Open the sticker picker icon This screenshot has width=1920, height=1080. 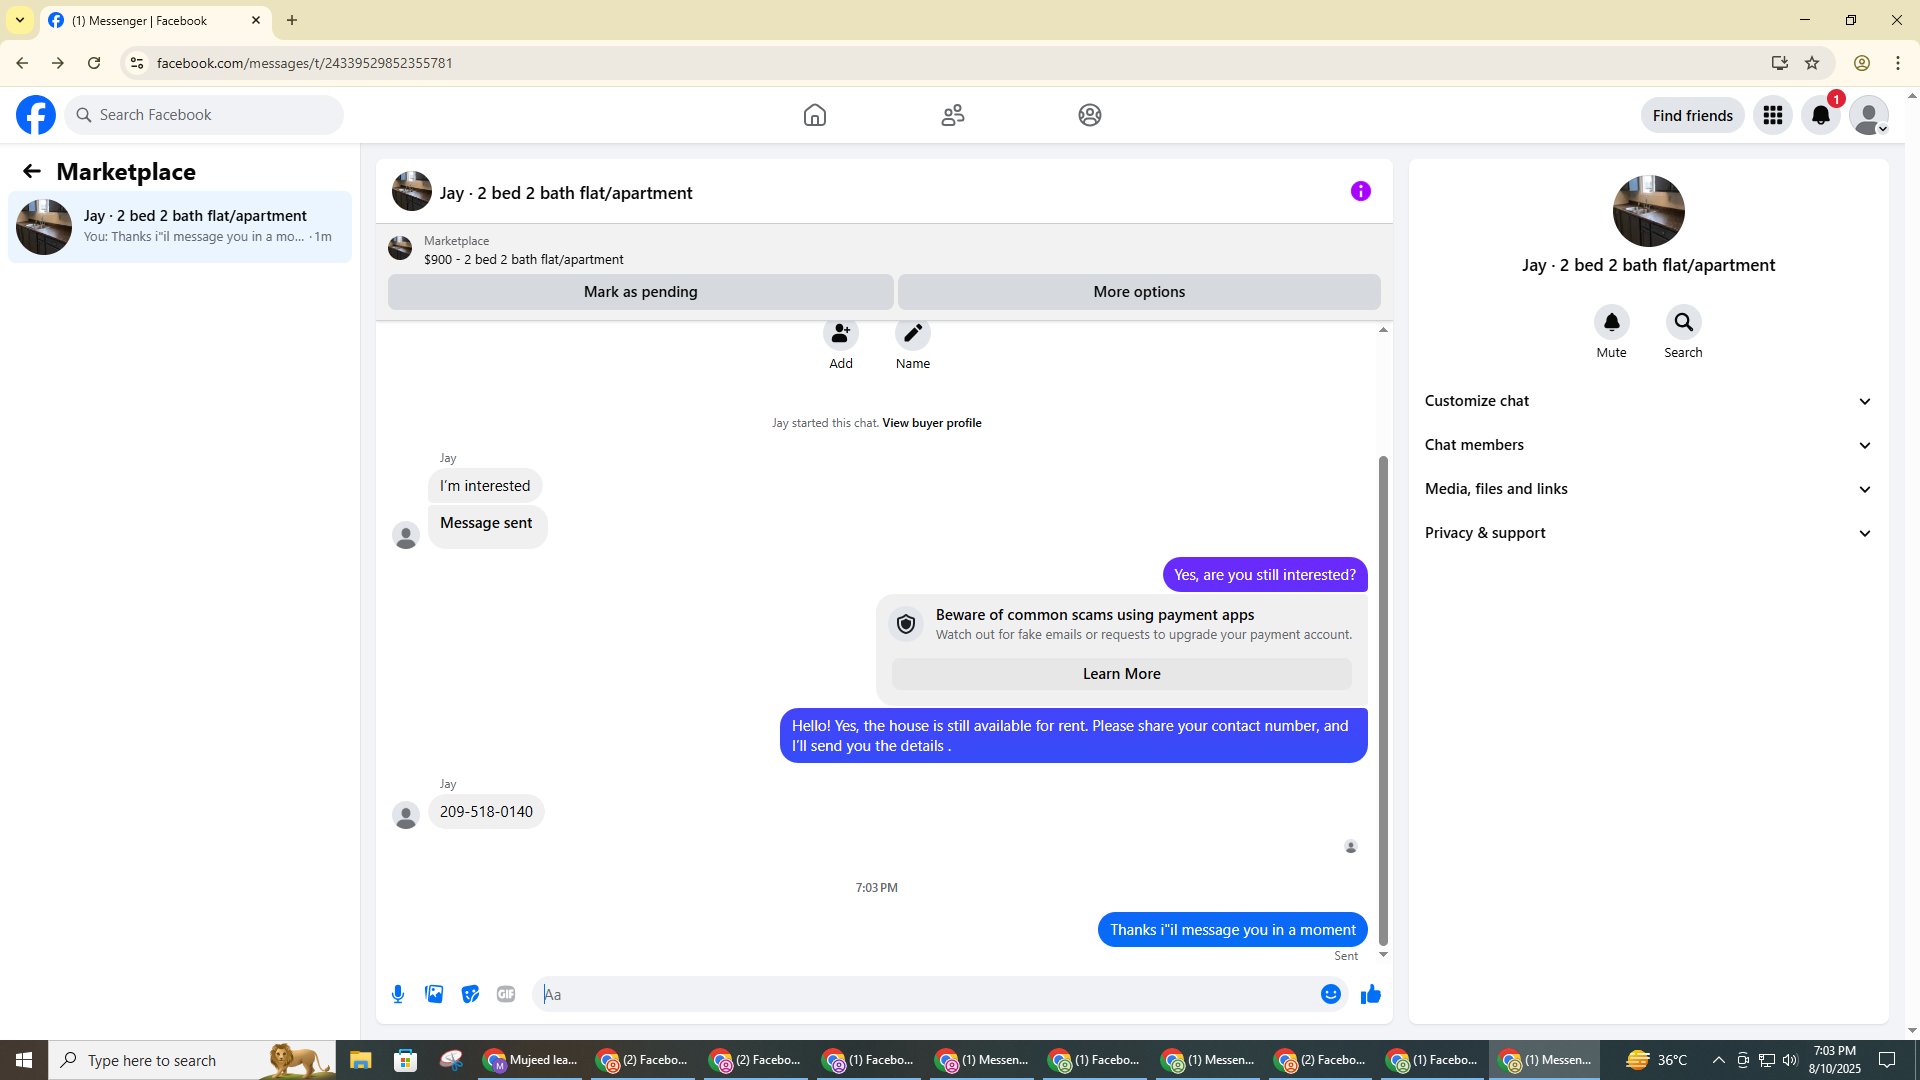pyautogui.click(x=470, y=994)
